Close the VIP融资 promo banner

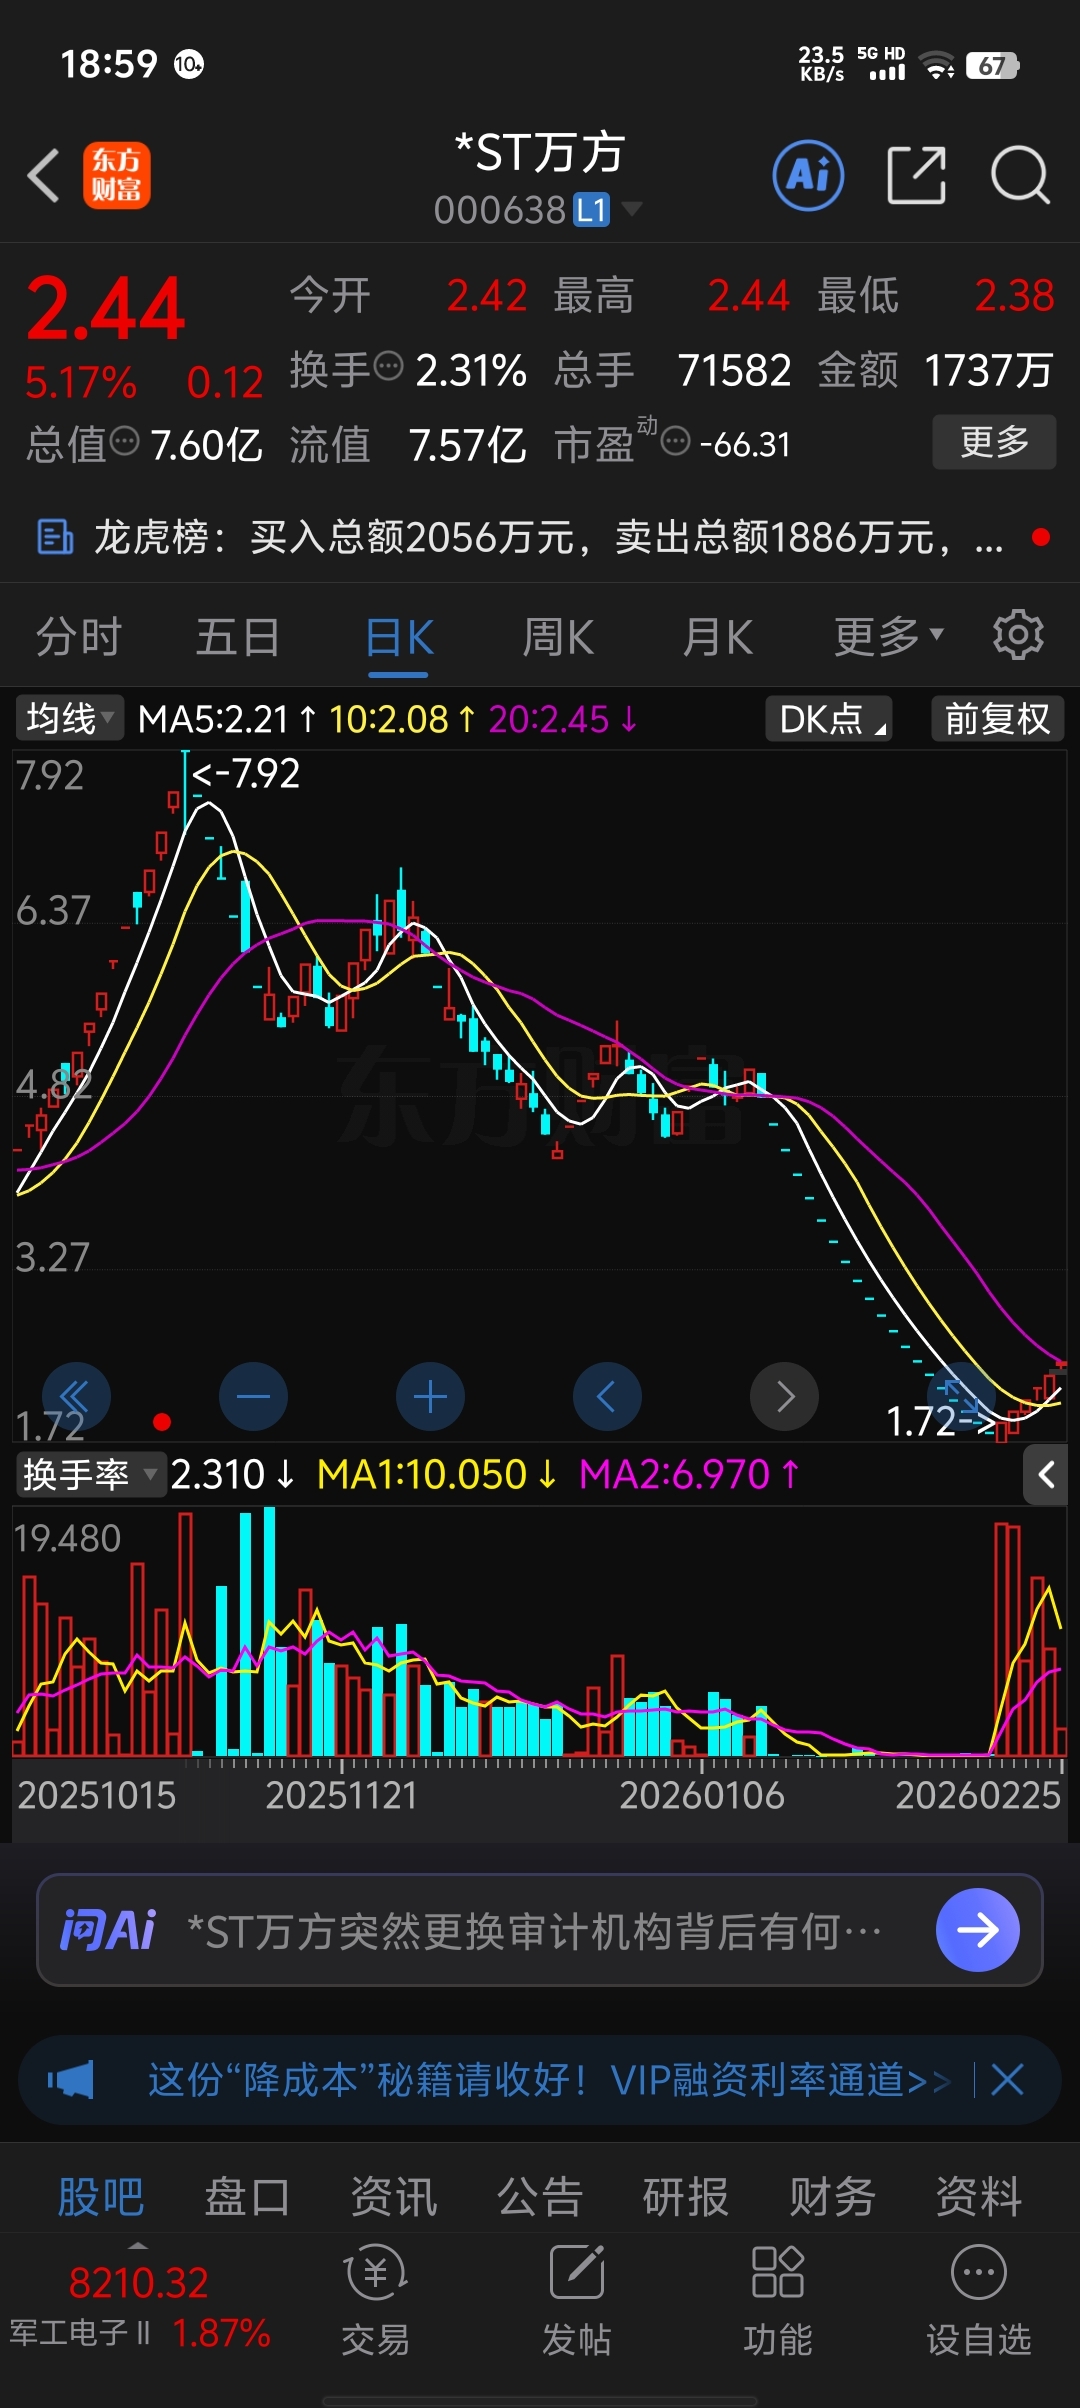(x=1007, y=2080)
